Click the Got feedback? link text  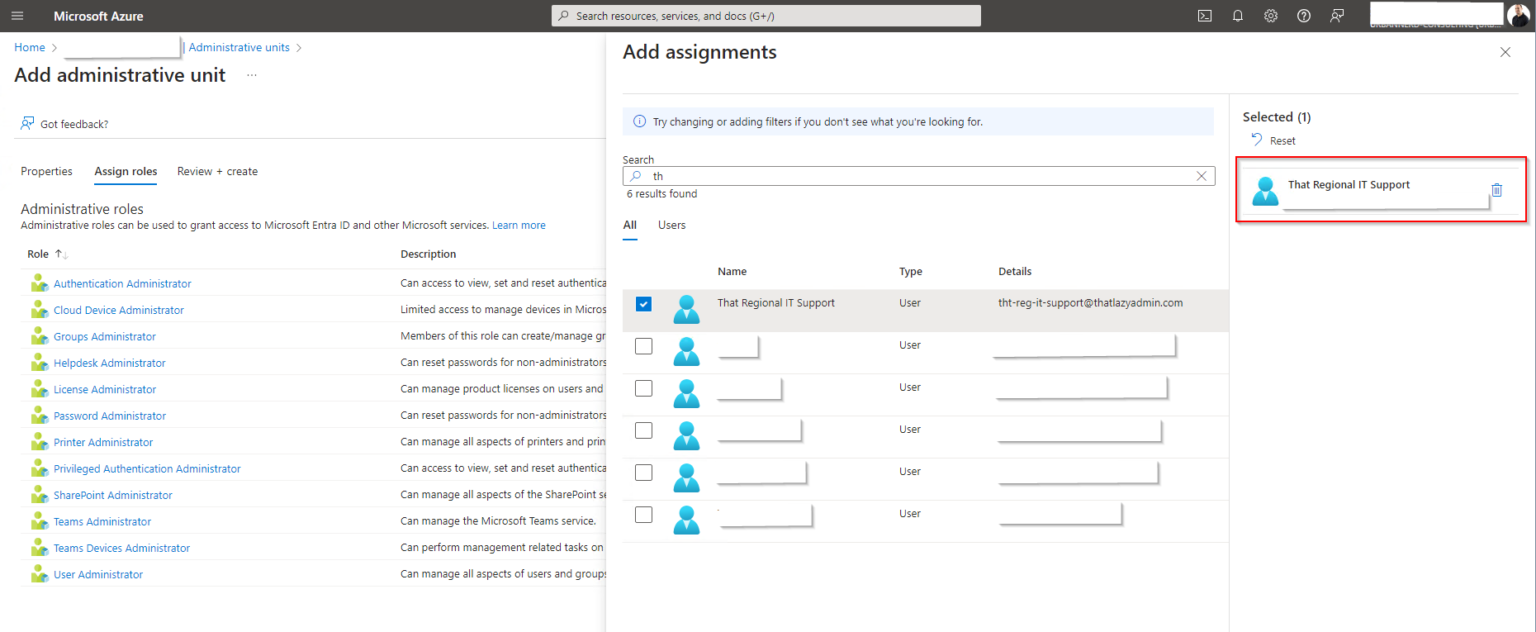[74, 124]
